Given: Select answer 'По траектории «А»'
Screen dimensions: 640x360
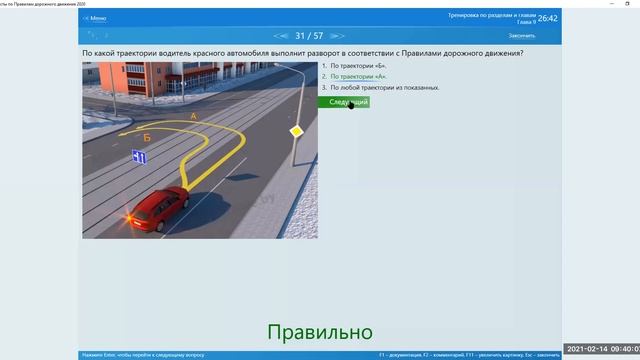Looking at the screenshot, I should 358,76.
